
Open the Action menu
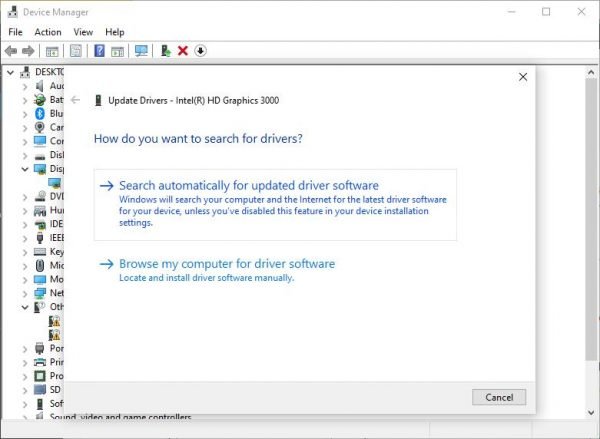pyautogui.click(x=48, y=32)
